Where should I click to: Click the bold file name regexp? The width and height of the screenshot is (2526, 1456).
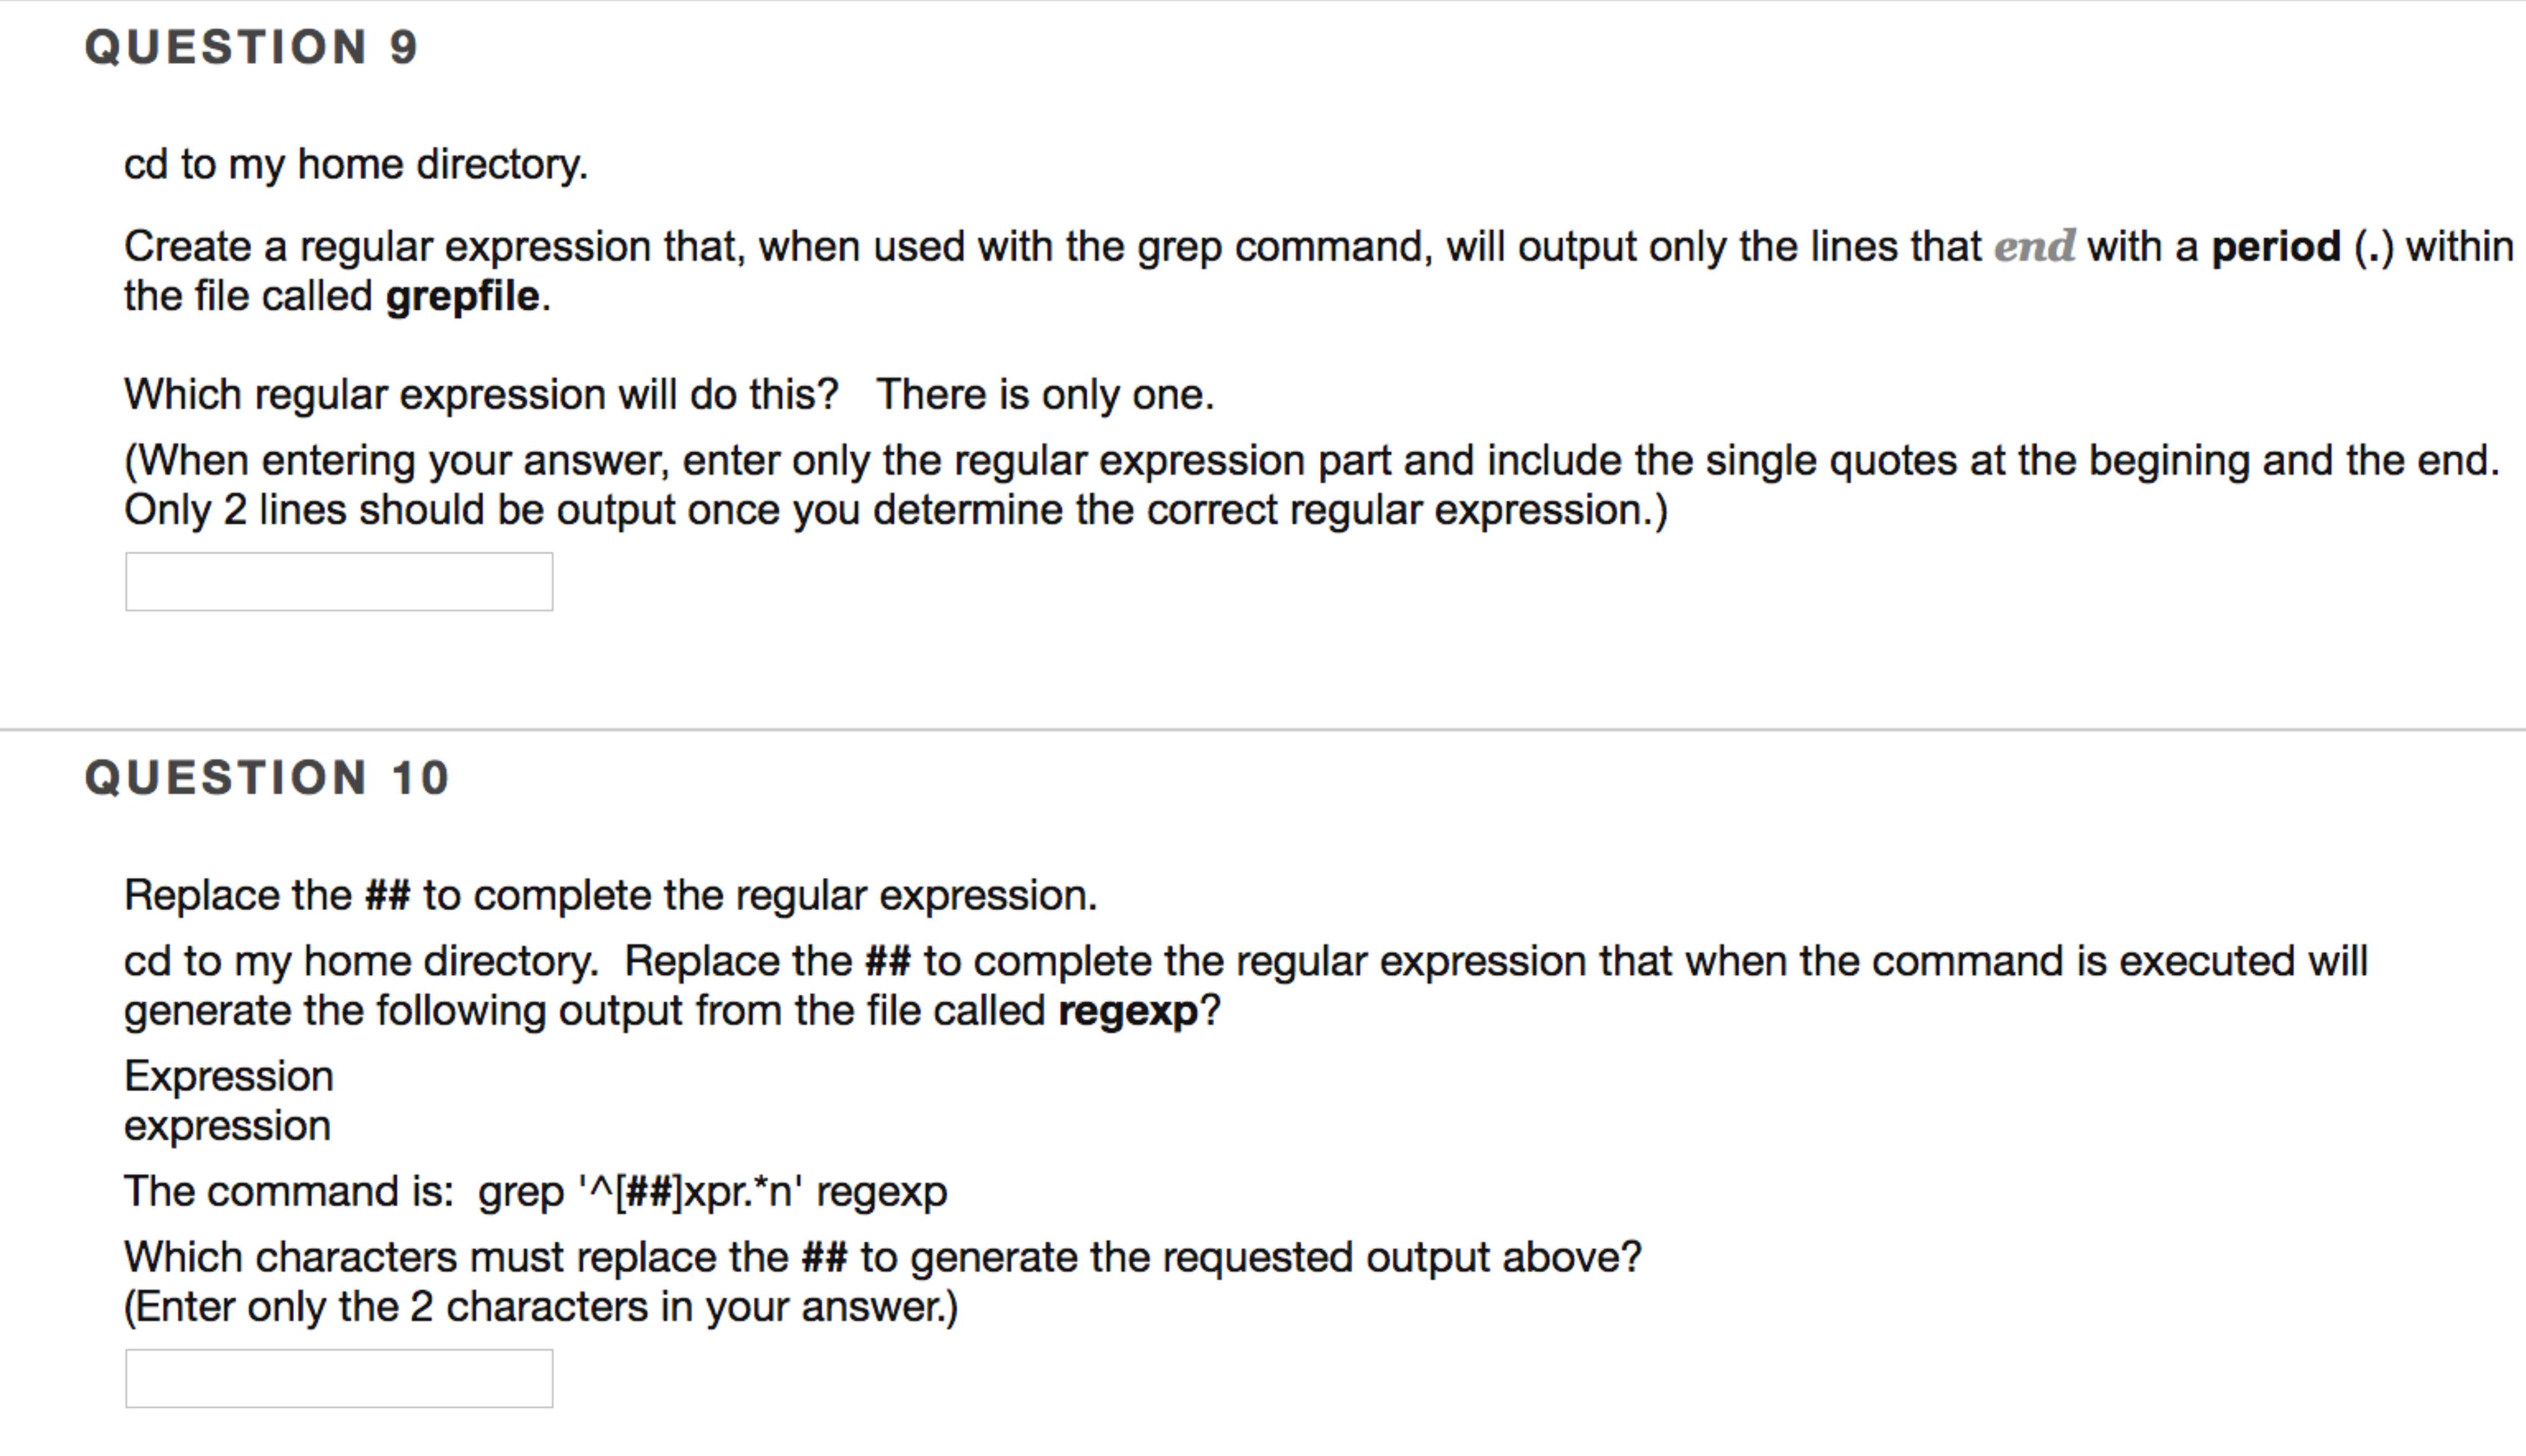[x=1127, y=1011]
